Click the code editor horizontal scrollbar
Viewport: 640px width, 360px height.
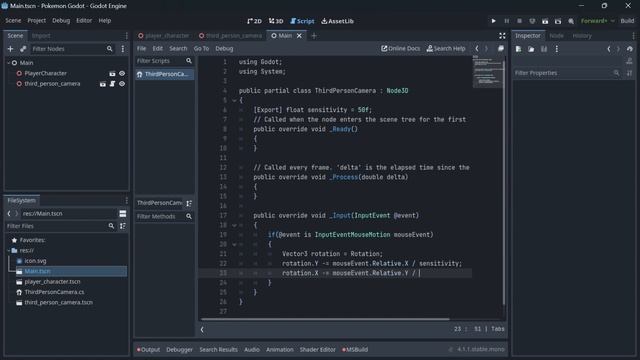click(325, 319)
